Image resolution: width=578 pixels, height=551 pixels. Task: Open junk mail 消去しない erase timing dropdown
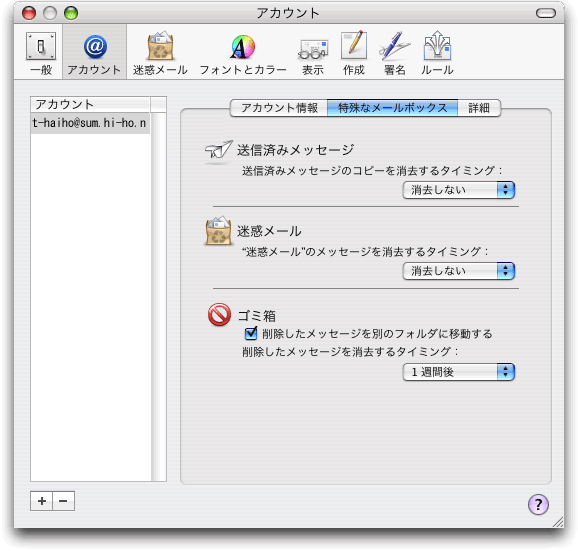[459, 271]
